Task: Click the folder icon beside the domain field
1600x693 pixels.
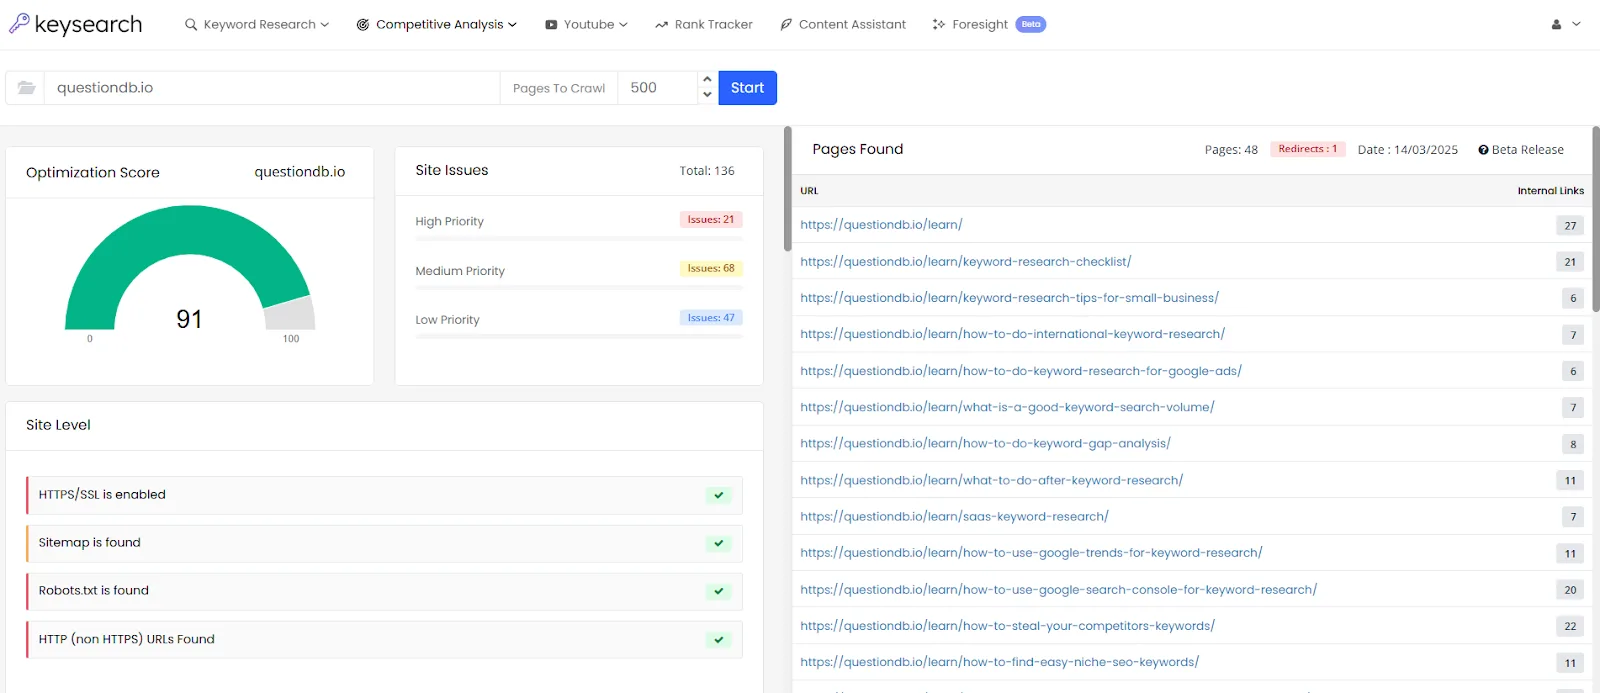Action: pyautogui.click(x=26, y=88)
